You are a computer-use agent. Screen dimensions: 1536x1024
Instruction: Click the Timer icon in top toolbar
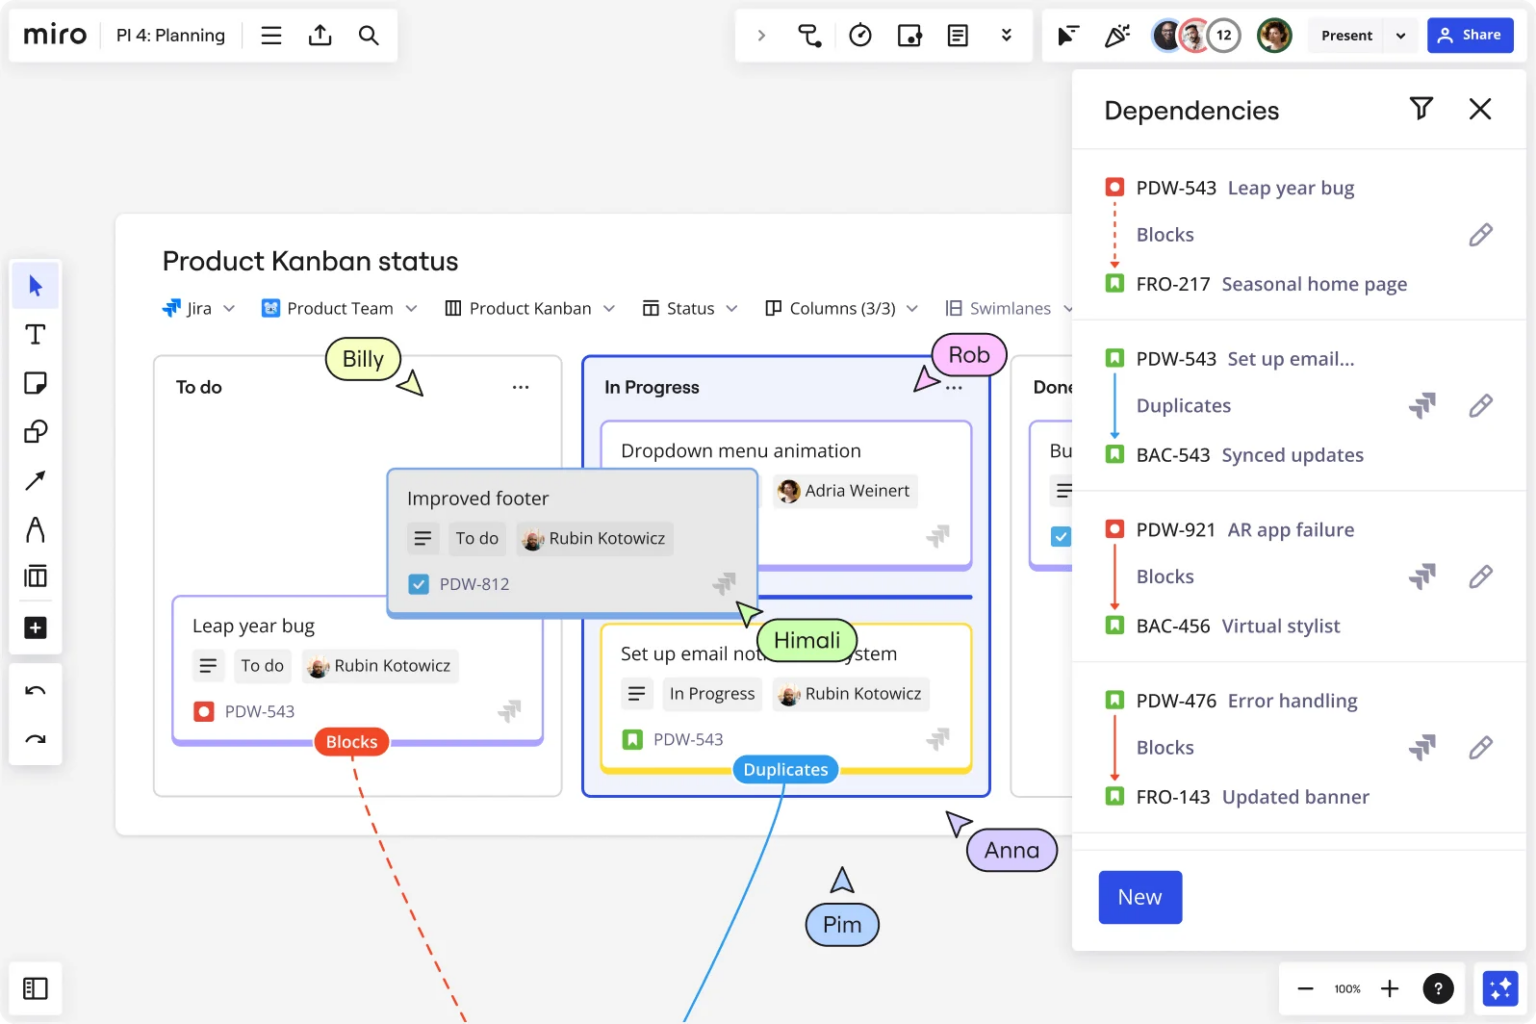860,35
